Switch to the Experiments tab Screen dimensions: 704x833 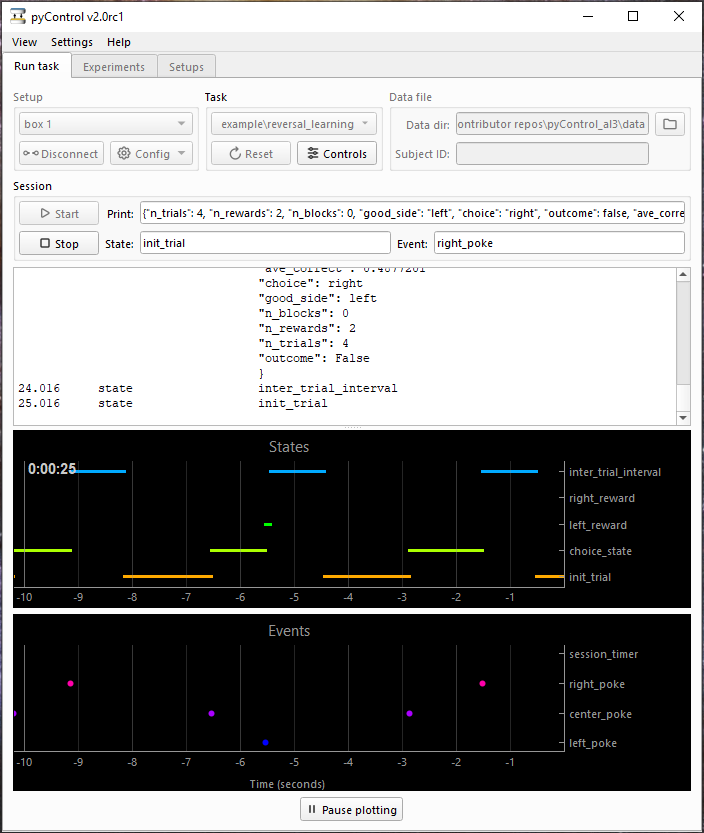[114, 67]
